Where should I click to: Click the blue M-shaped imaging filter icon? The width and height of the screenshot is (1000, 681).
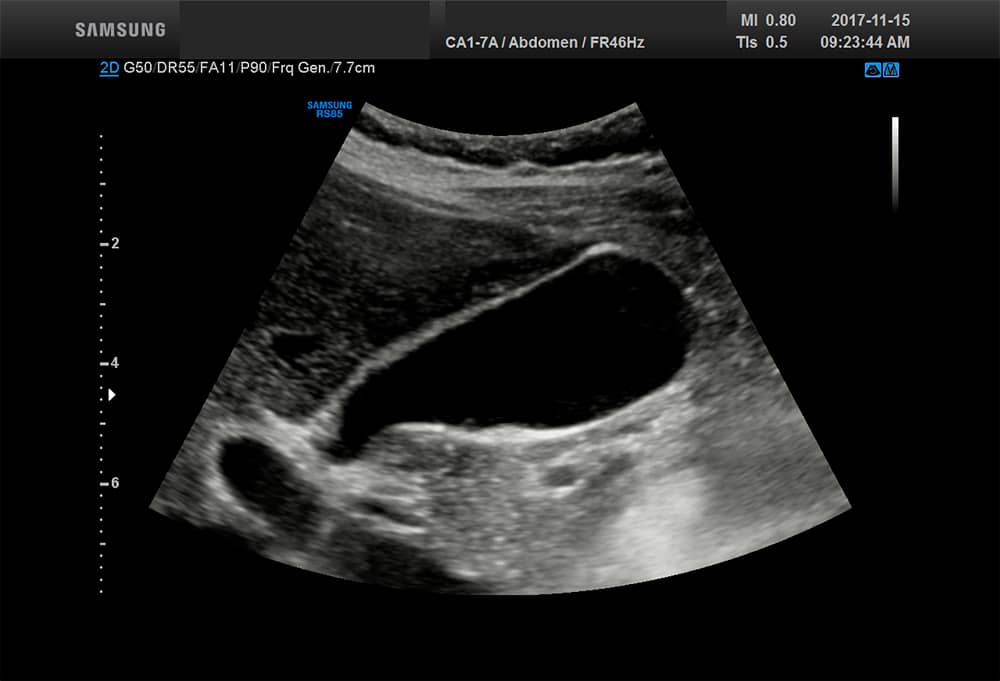890,70
